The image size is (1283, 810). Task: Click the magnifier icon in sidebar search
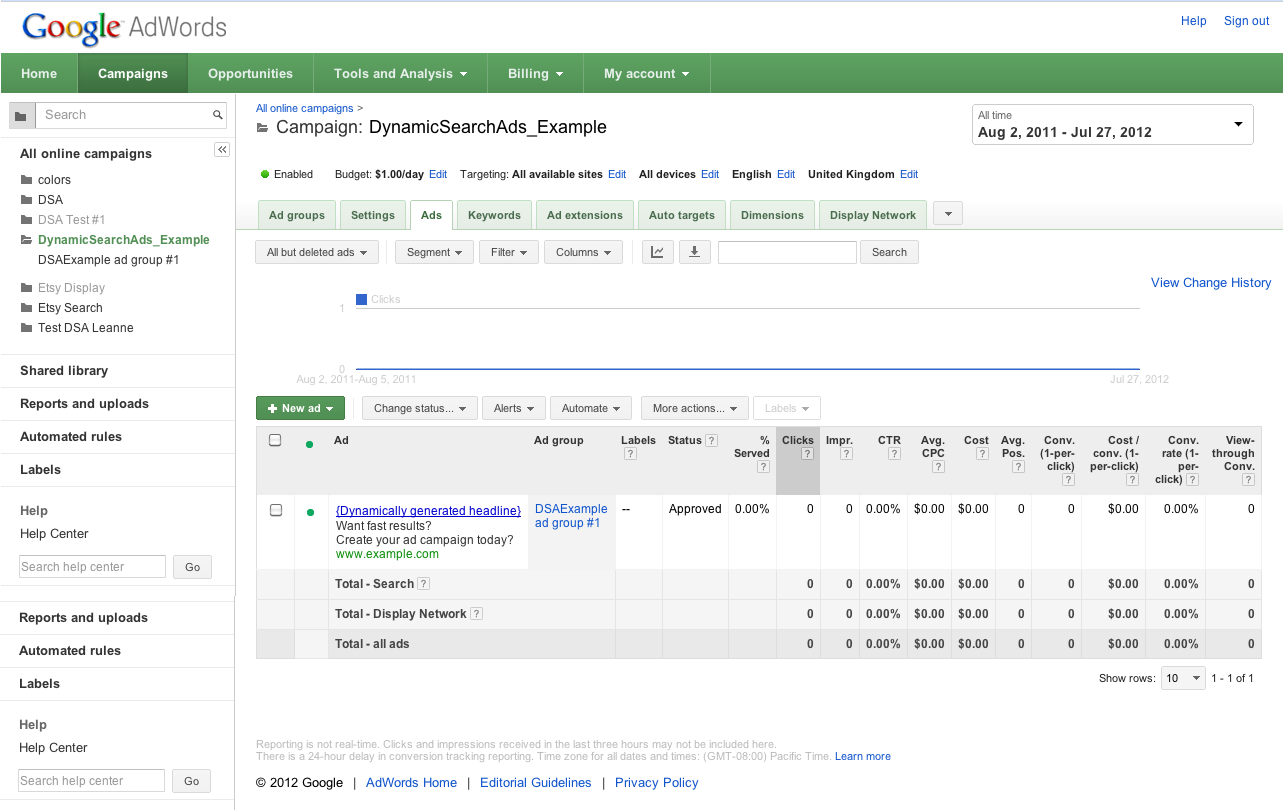point(218,116)
